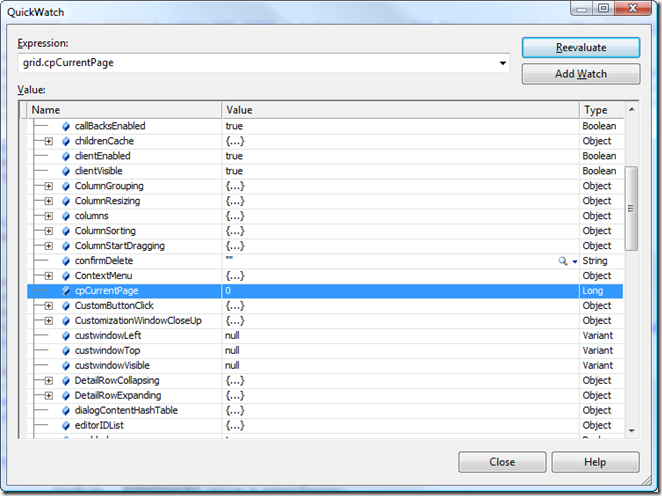Image resolution: width=662 pixels, height=496 pixels.
Task: Open the Expression history dropdown arrow
Action: pos(502,63)
